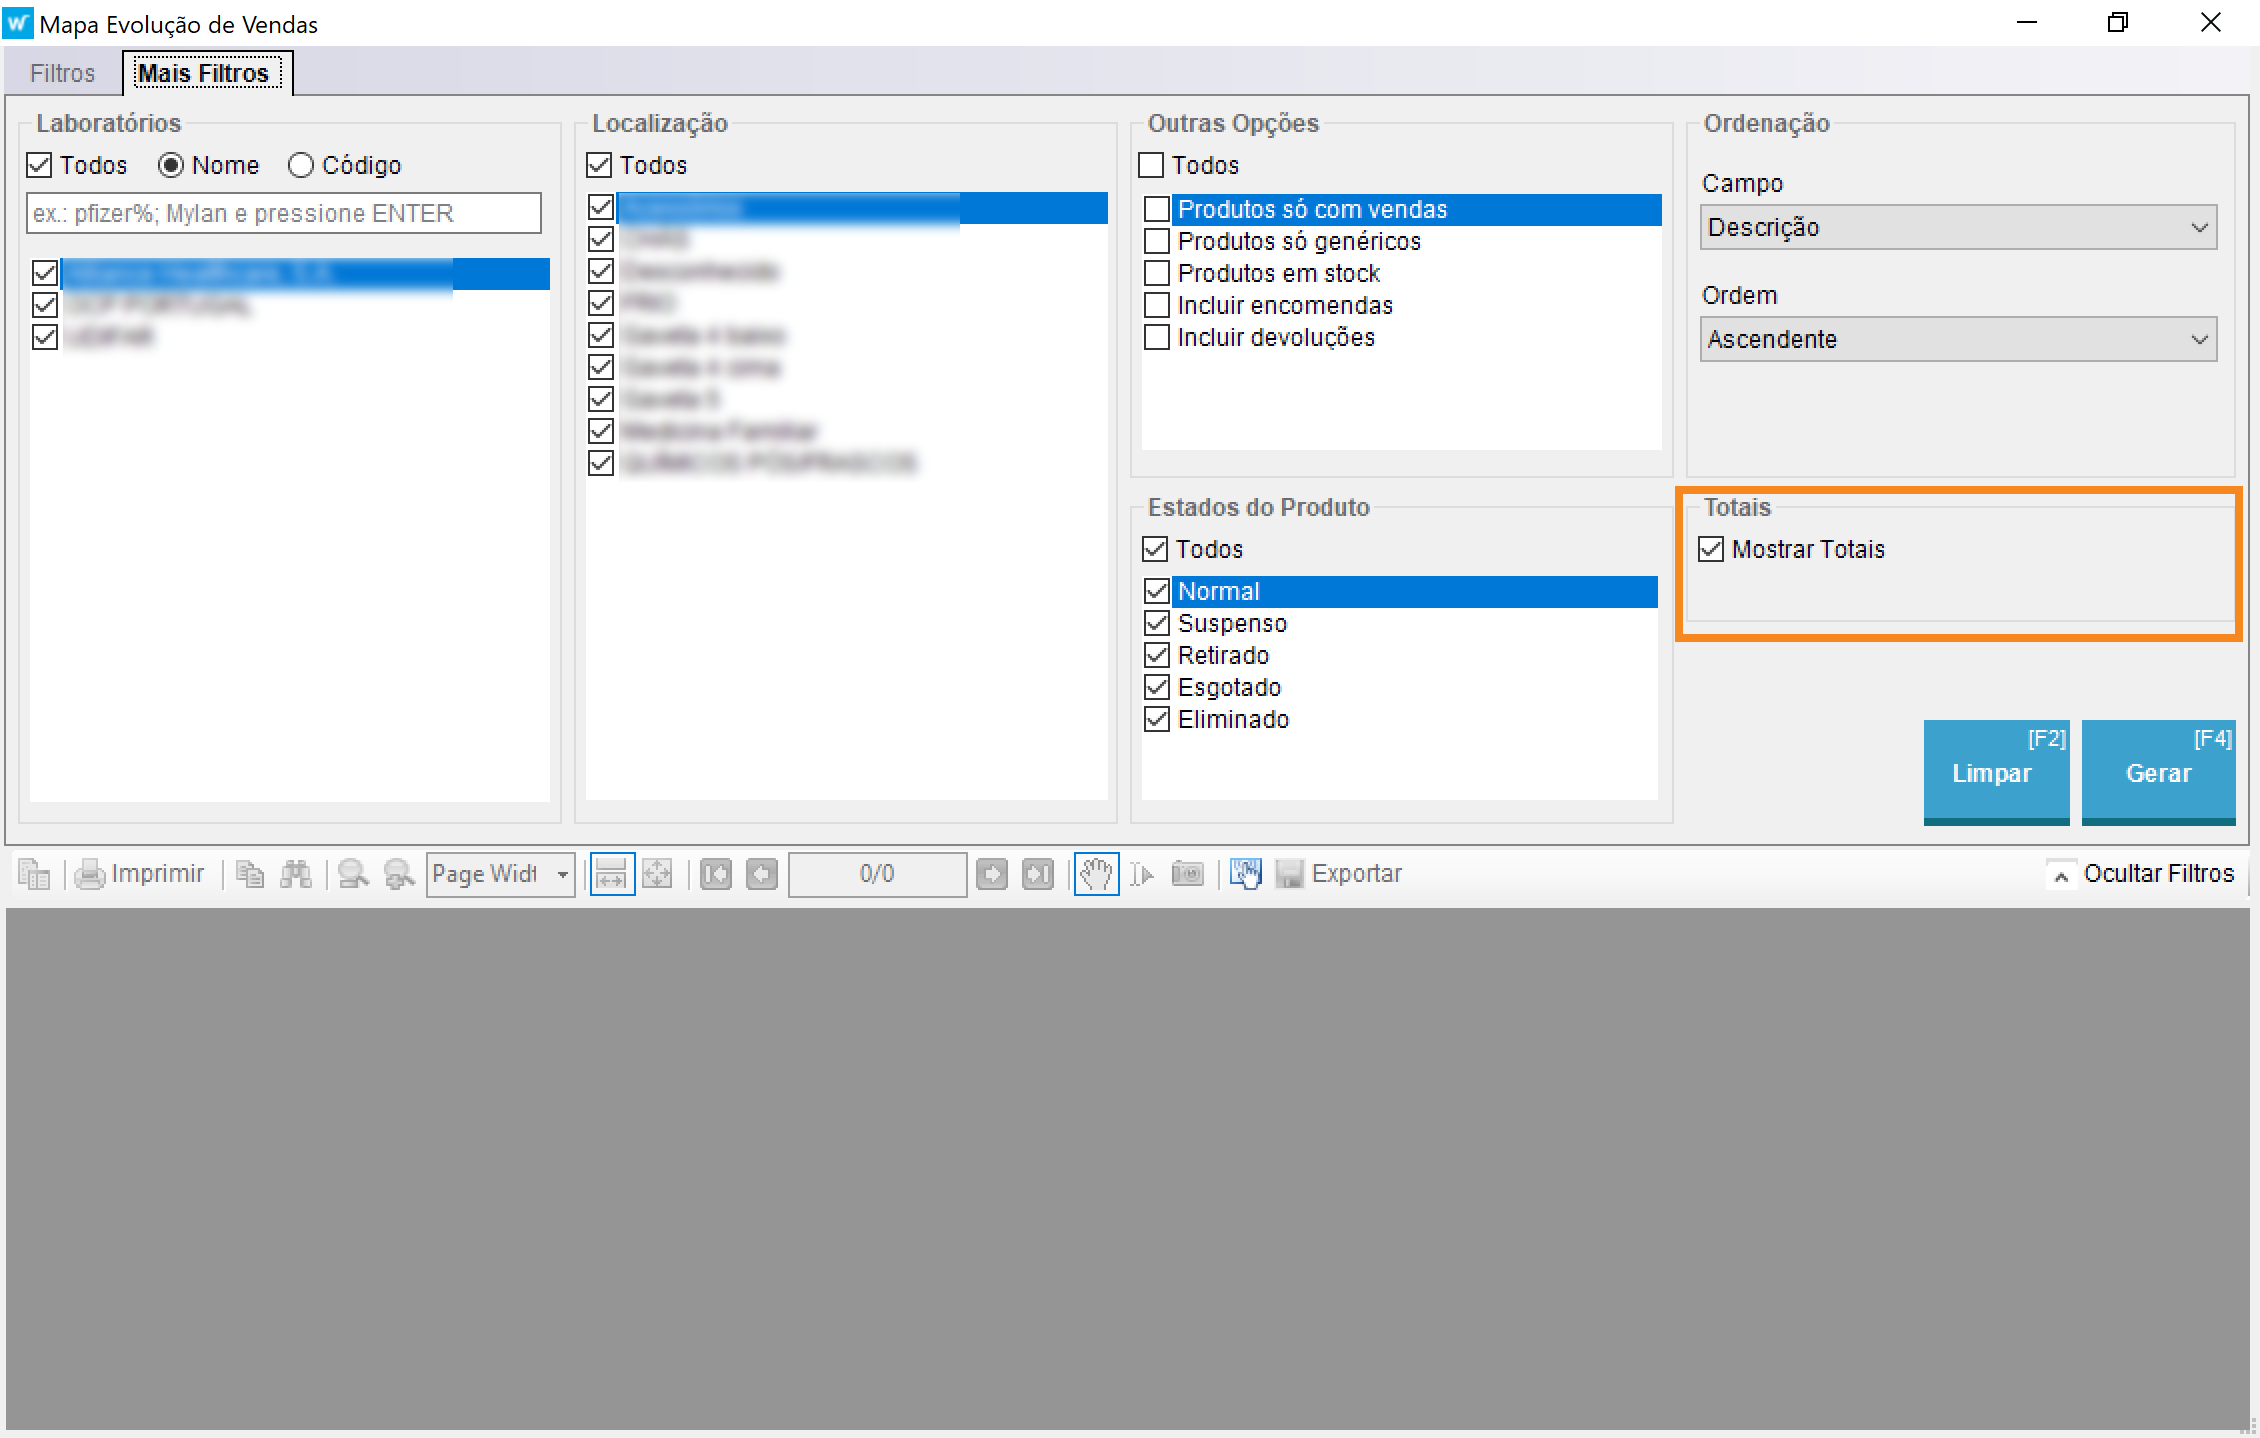
Task: Click the Imprimir printer icon
Action: pyautogui.click(x=90, y=875)
